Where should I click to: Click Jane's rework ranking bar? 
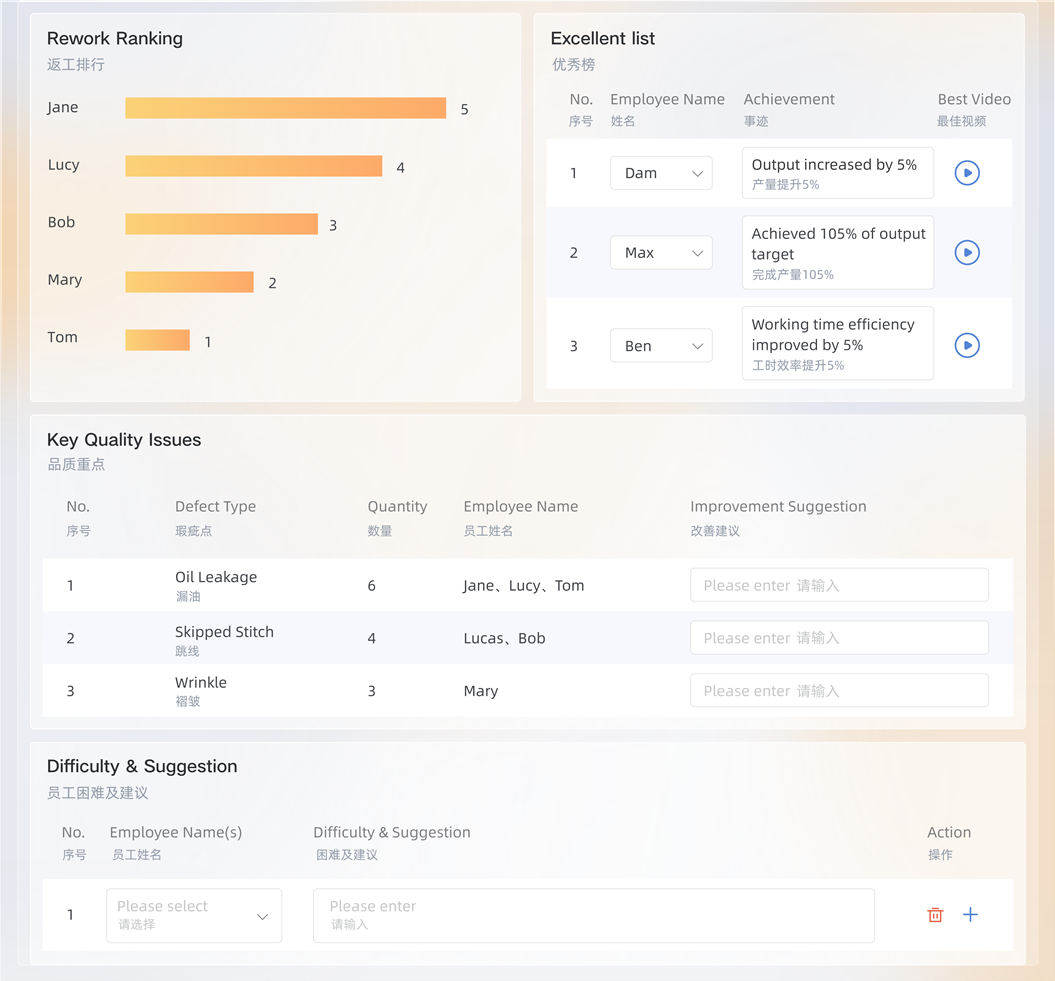pos(285,108)
